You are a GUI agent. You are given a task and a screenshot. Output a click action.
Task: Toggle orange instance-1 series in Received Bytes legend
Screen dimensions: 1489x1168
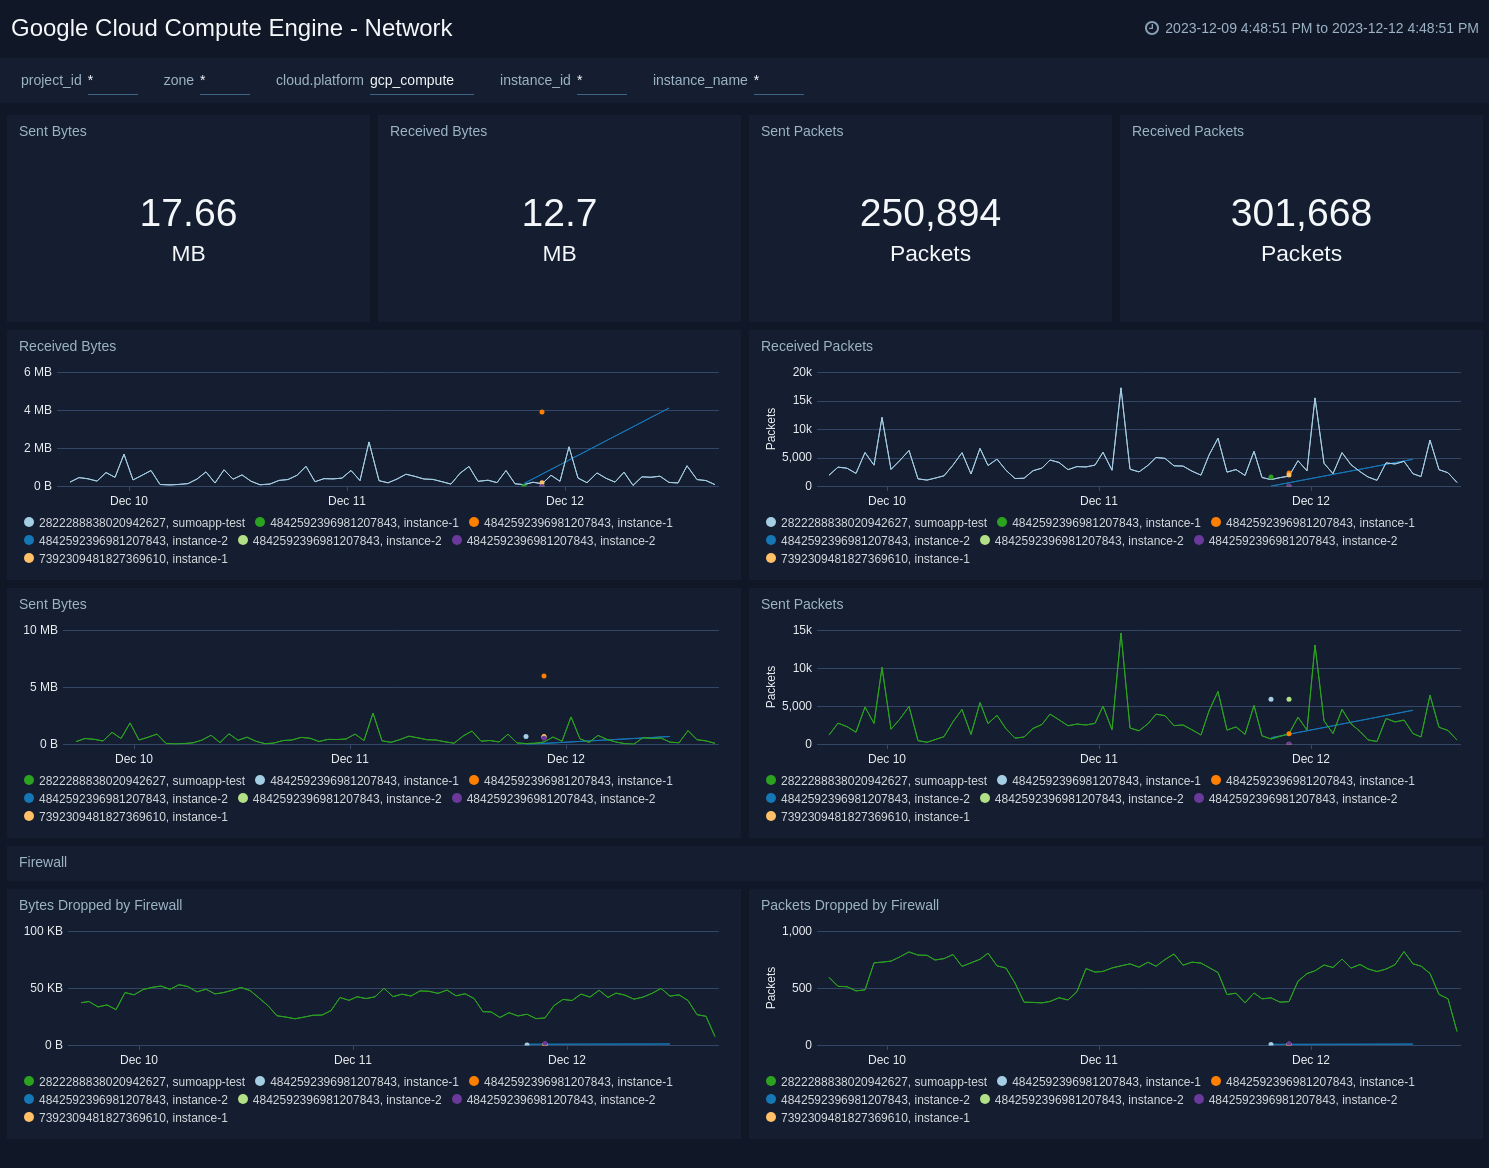pyautogui.click(x=571, y=523)
